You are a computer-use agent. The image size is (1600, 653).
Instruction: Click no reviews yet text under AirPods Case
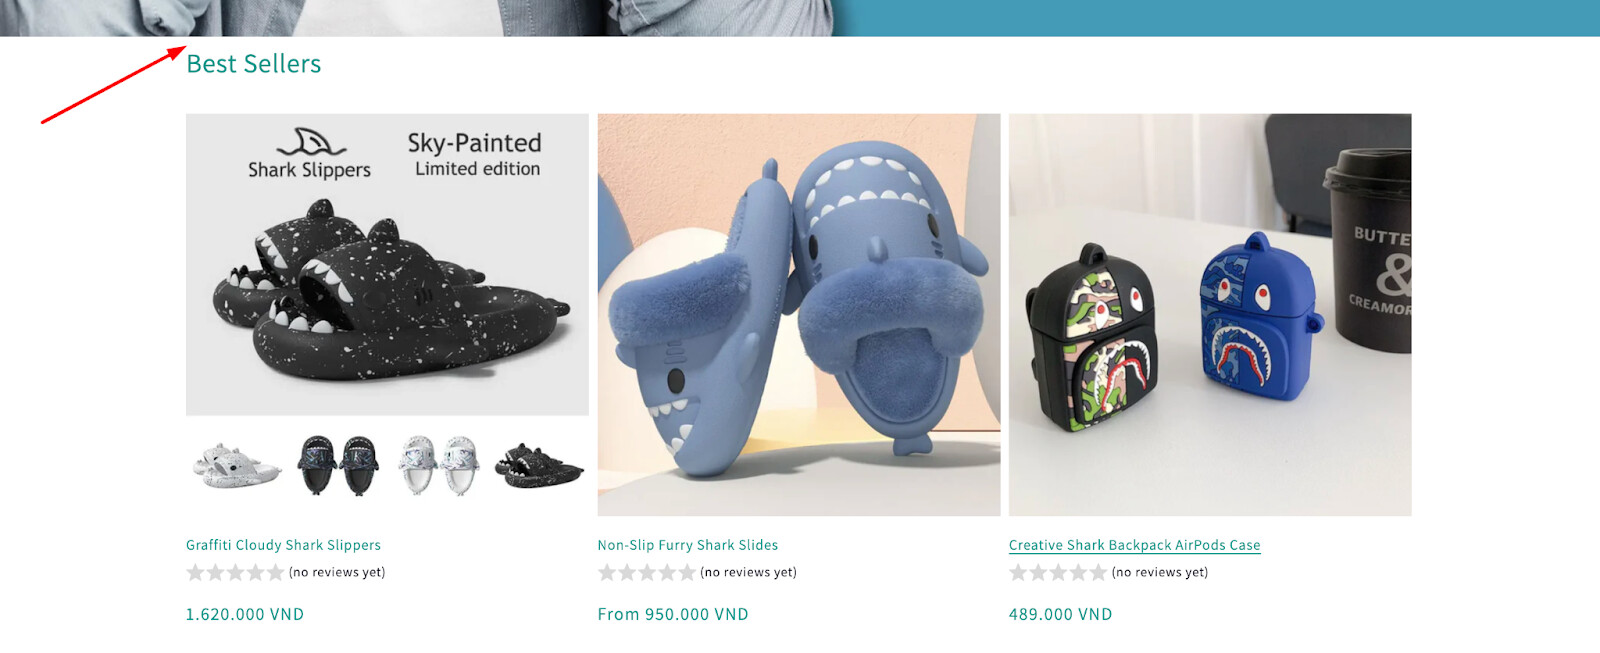click(1160, 572)
